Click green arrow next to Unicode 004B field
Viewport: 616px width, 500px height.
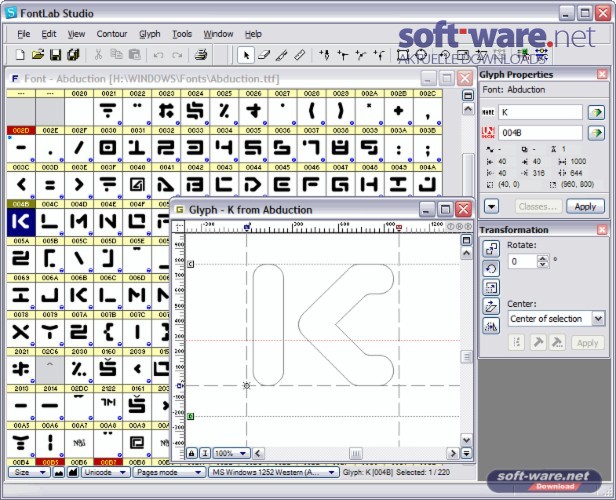(596, 133)
